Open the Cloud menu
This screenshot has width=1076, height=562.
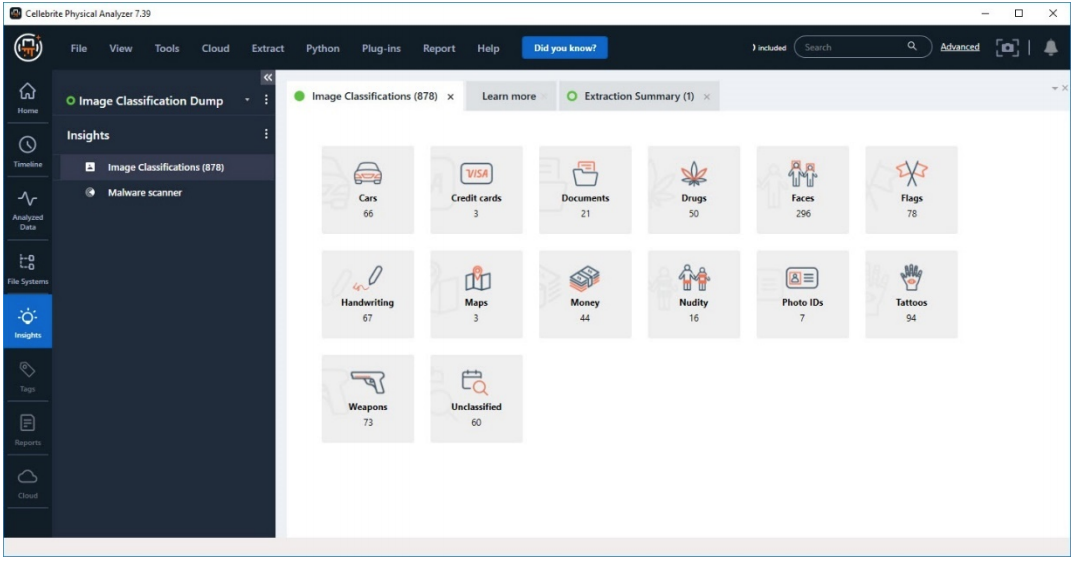[215, 48]
